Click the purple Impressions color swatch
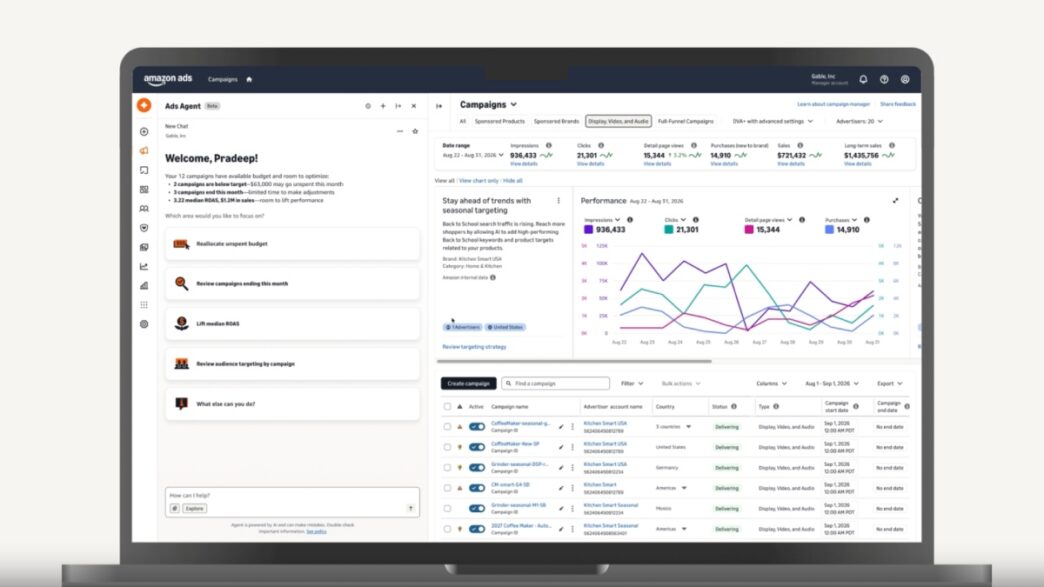The width and height of the screenshot is (1044, 587). pos(588,230)
